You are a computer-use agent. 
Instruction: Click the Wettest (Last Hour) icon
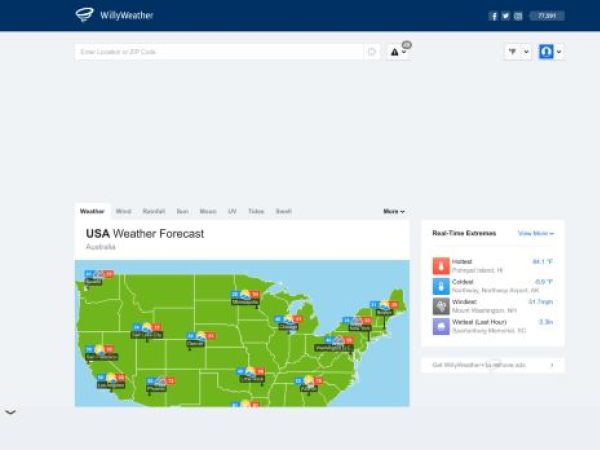pos(440,326)
